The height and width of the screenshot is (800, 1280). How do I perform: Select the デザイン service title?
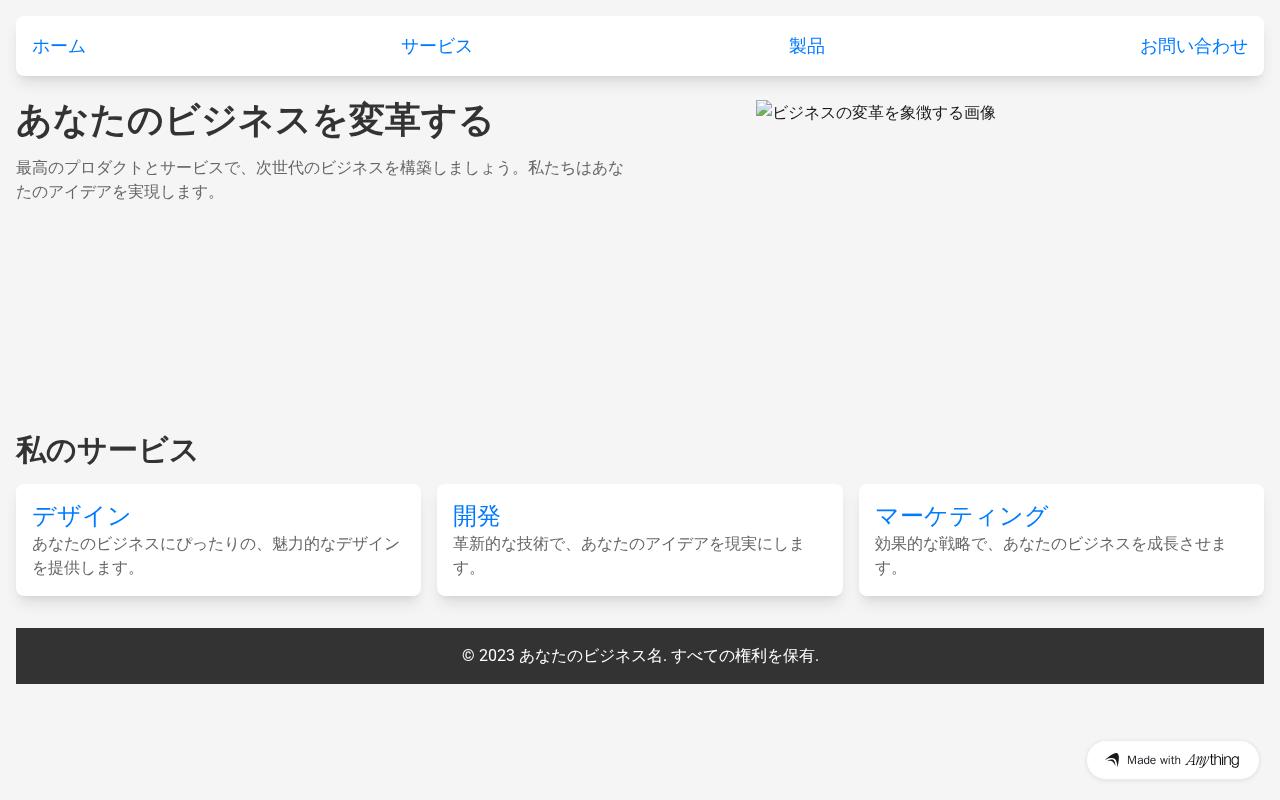click(x=82, y=516)
